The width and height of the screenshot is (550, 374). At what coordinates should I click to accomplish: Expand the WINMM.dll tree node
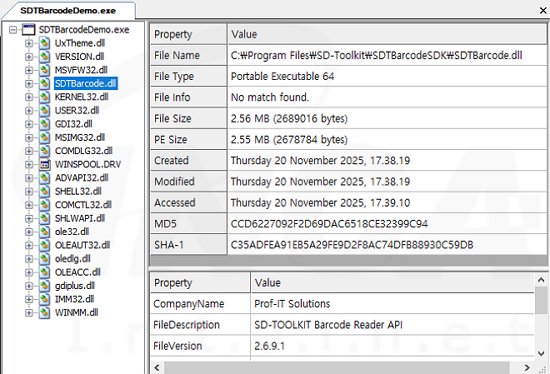pos(29,313)
